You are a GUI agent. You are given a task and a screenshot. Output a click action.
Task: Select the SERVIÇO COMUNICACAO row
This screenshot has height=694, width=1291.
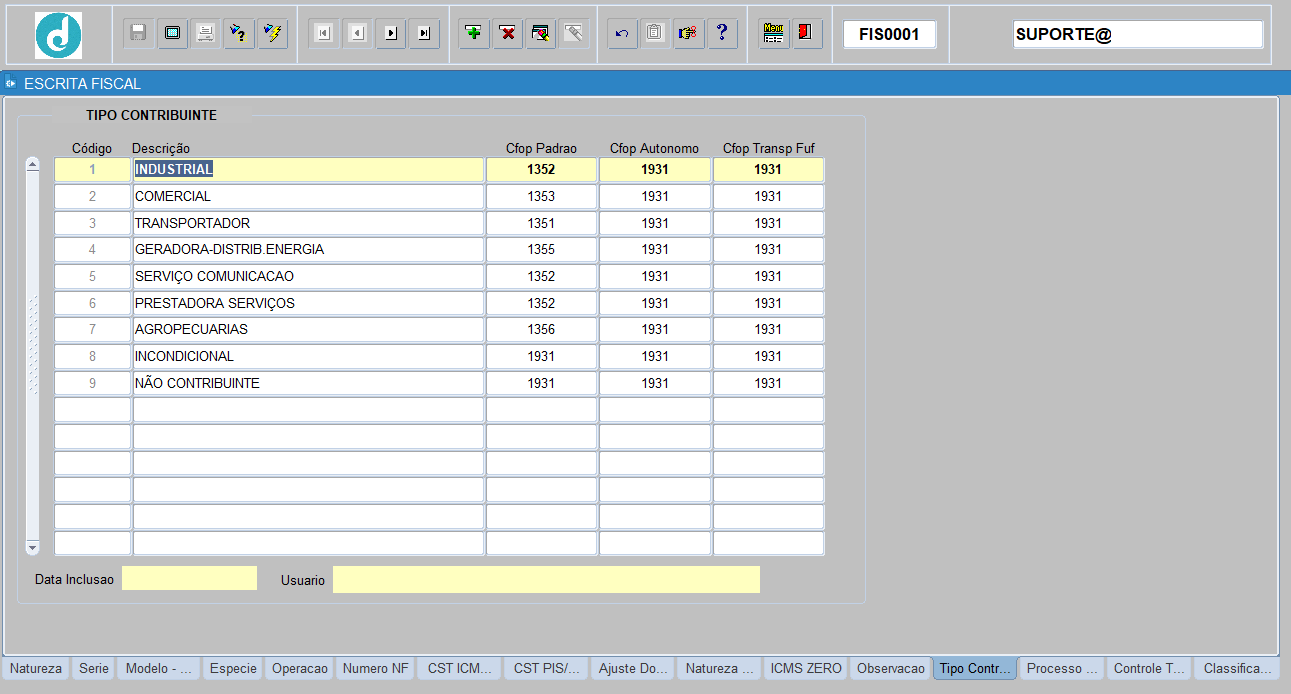(308, 277)
